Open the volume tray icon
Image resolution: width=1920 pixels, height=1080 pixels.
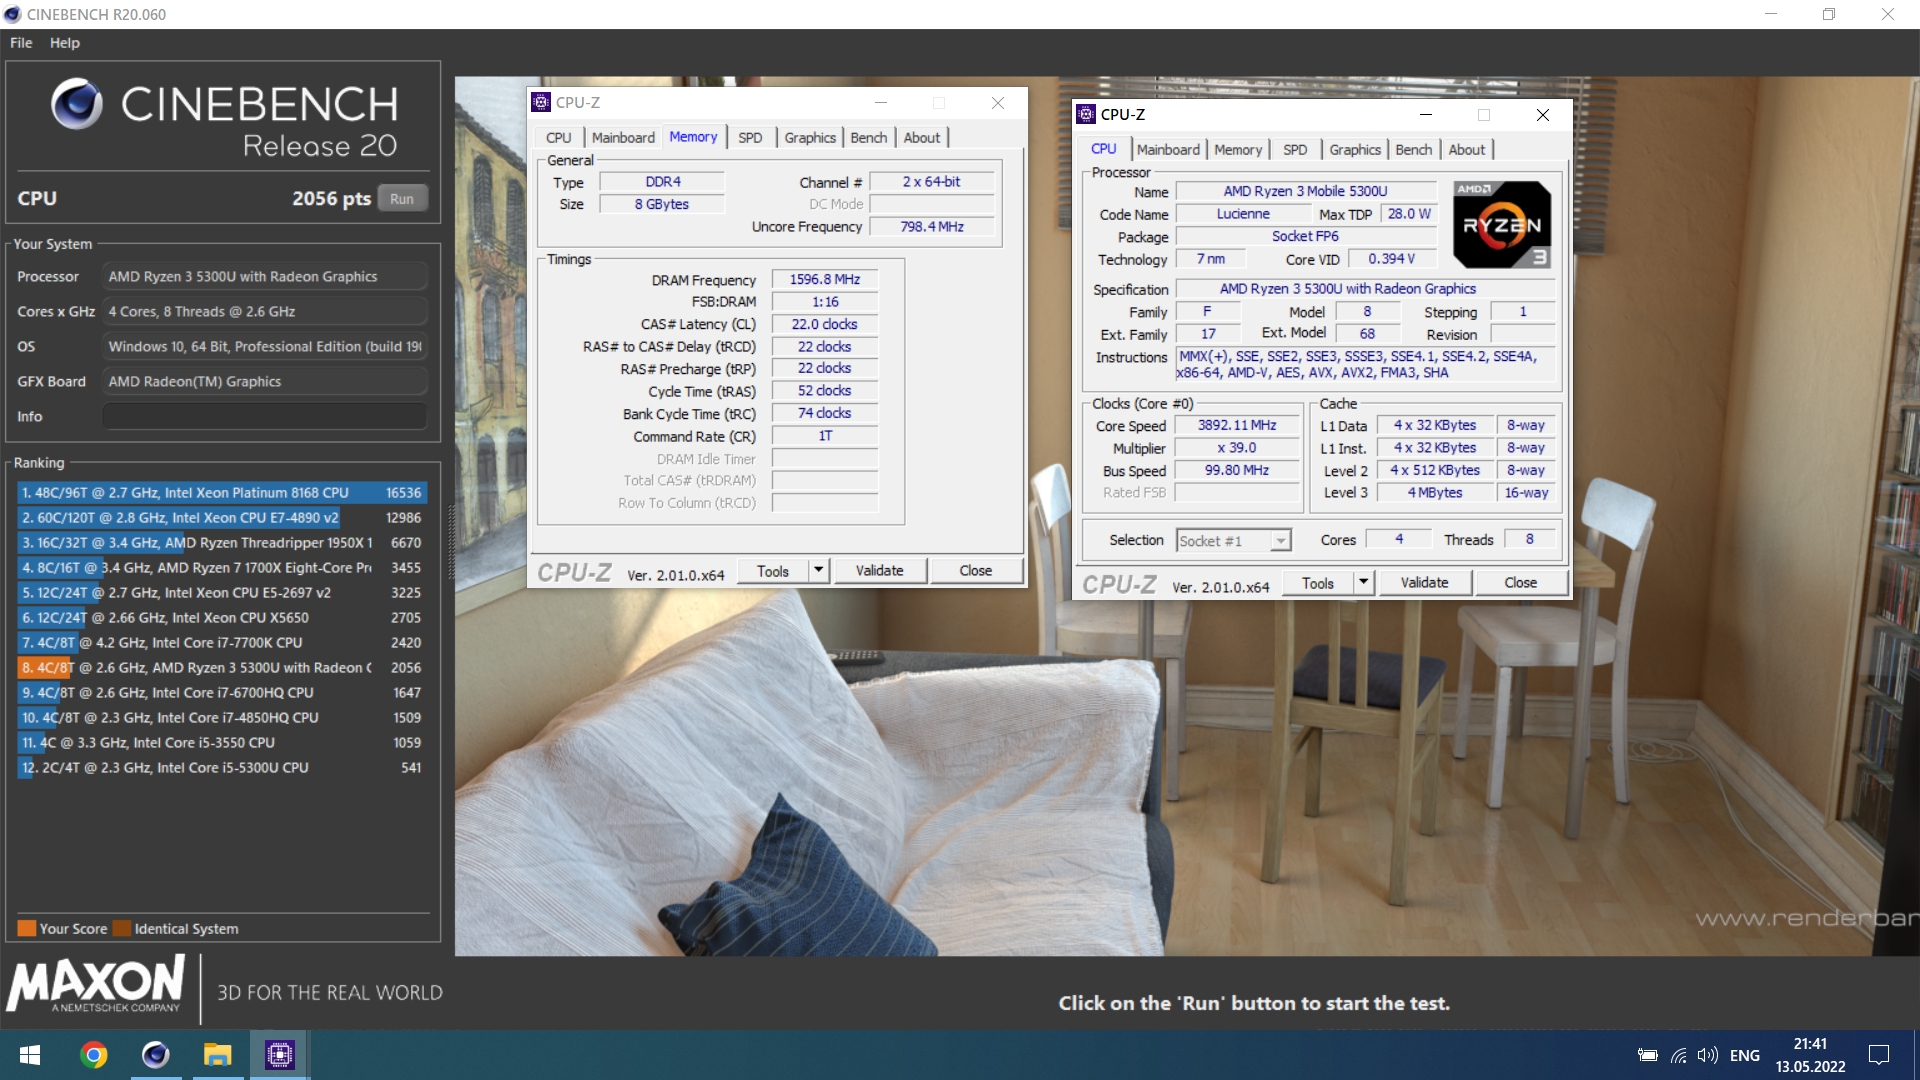1708,1055
